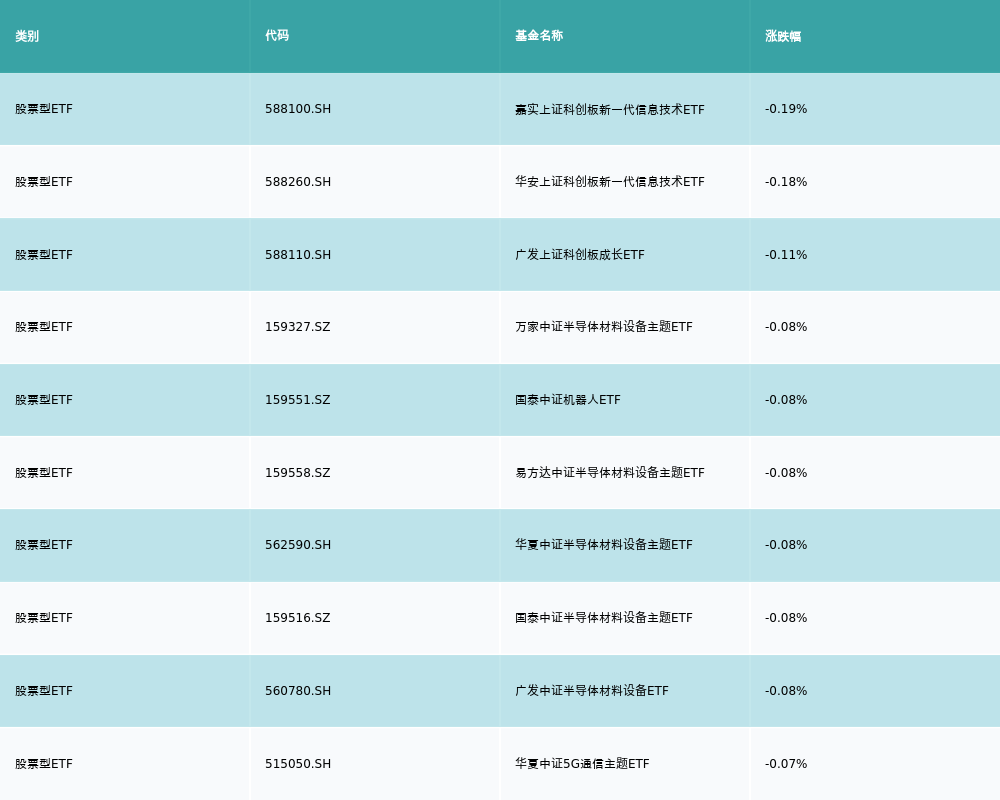Click 股票型ETF in the 159551.SZ row
This screenshot has height=800, width=1000.
(x=44, y=400)
